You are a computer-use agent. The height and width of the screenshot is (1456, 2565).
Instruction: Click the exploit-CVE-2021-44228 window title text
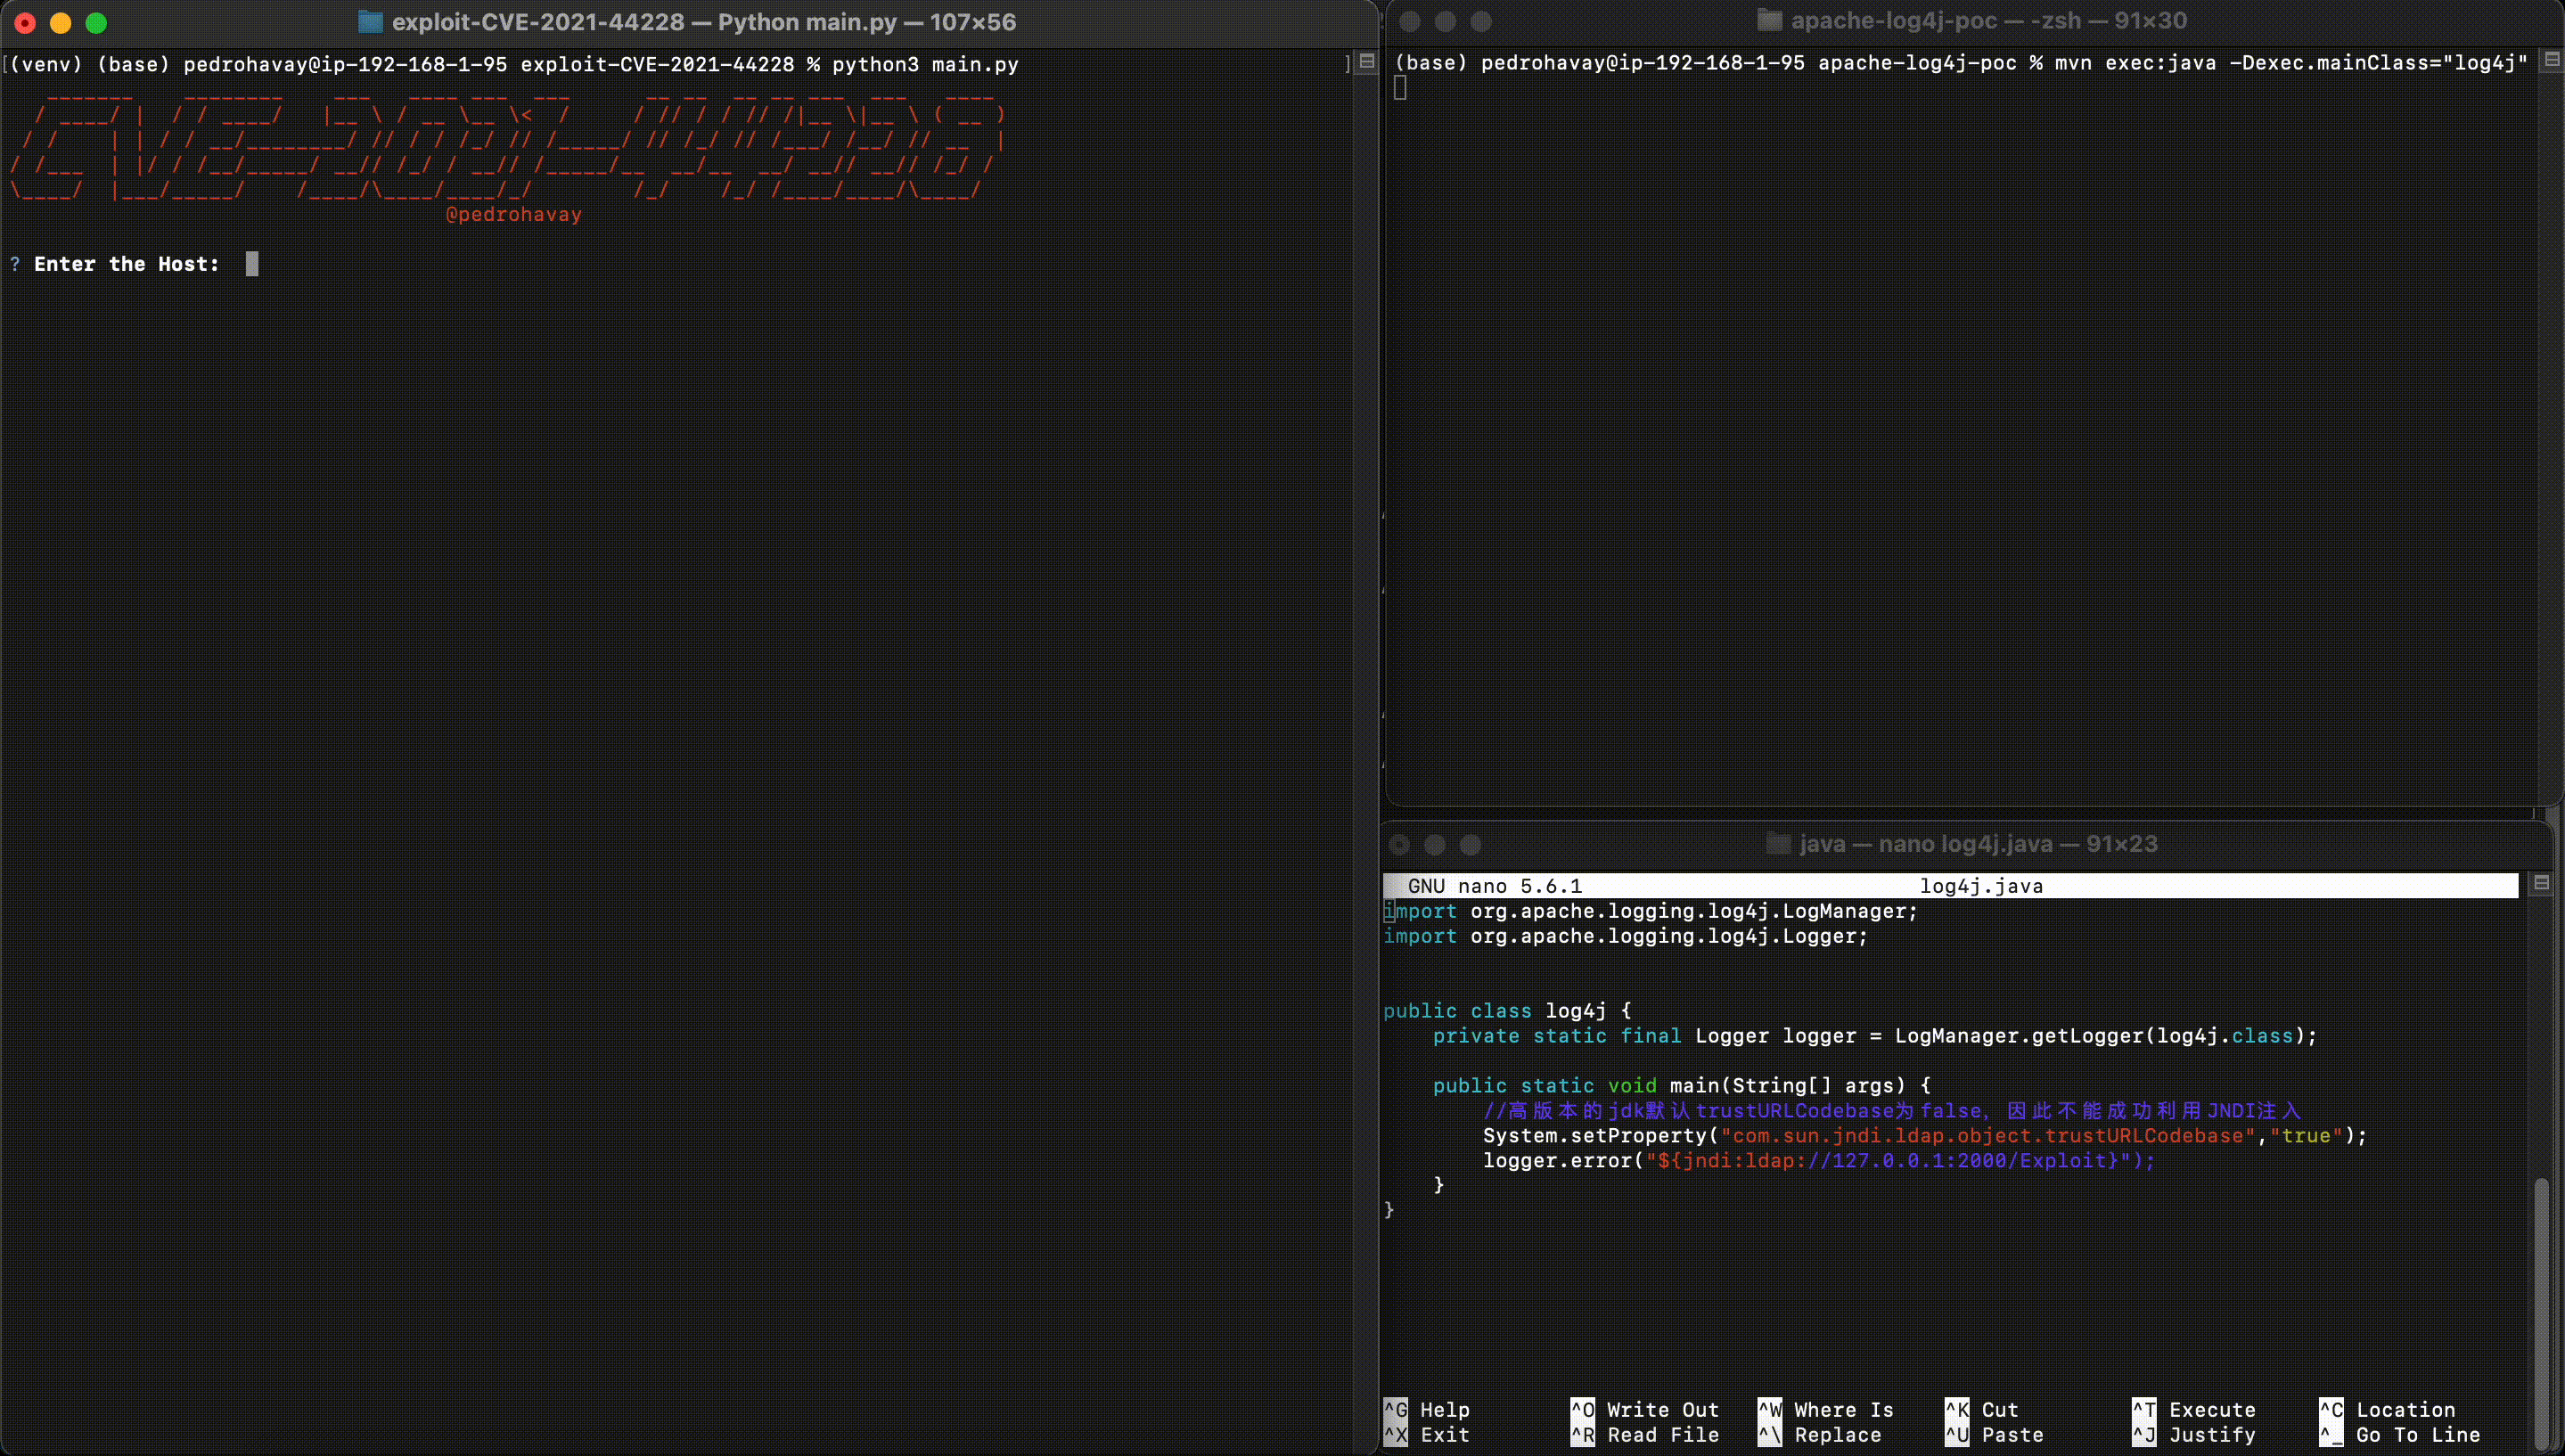(704, 22)
